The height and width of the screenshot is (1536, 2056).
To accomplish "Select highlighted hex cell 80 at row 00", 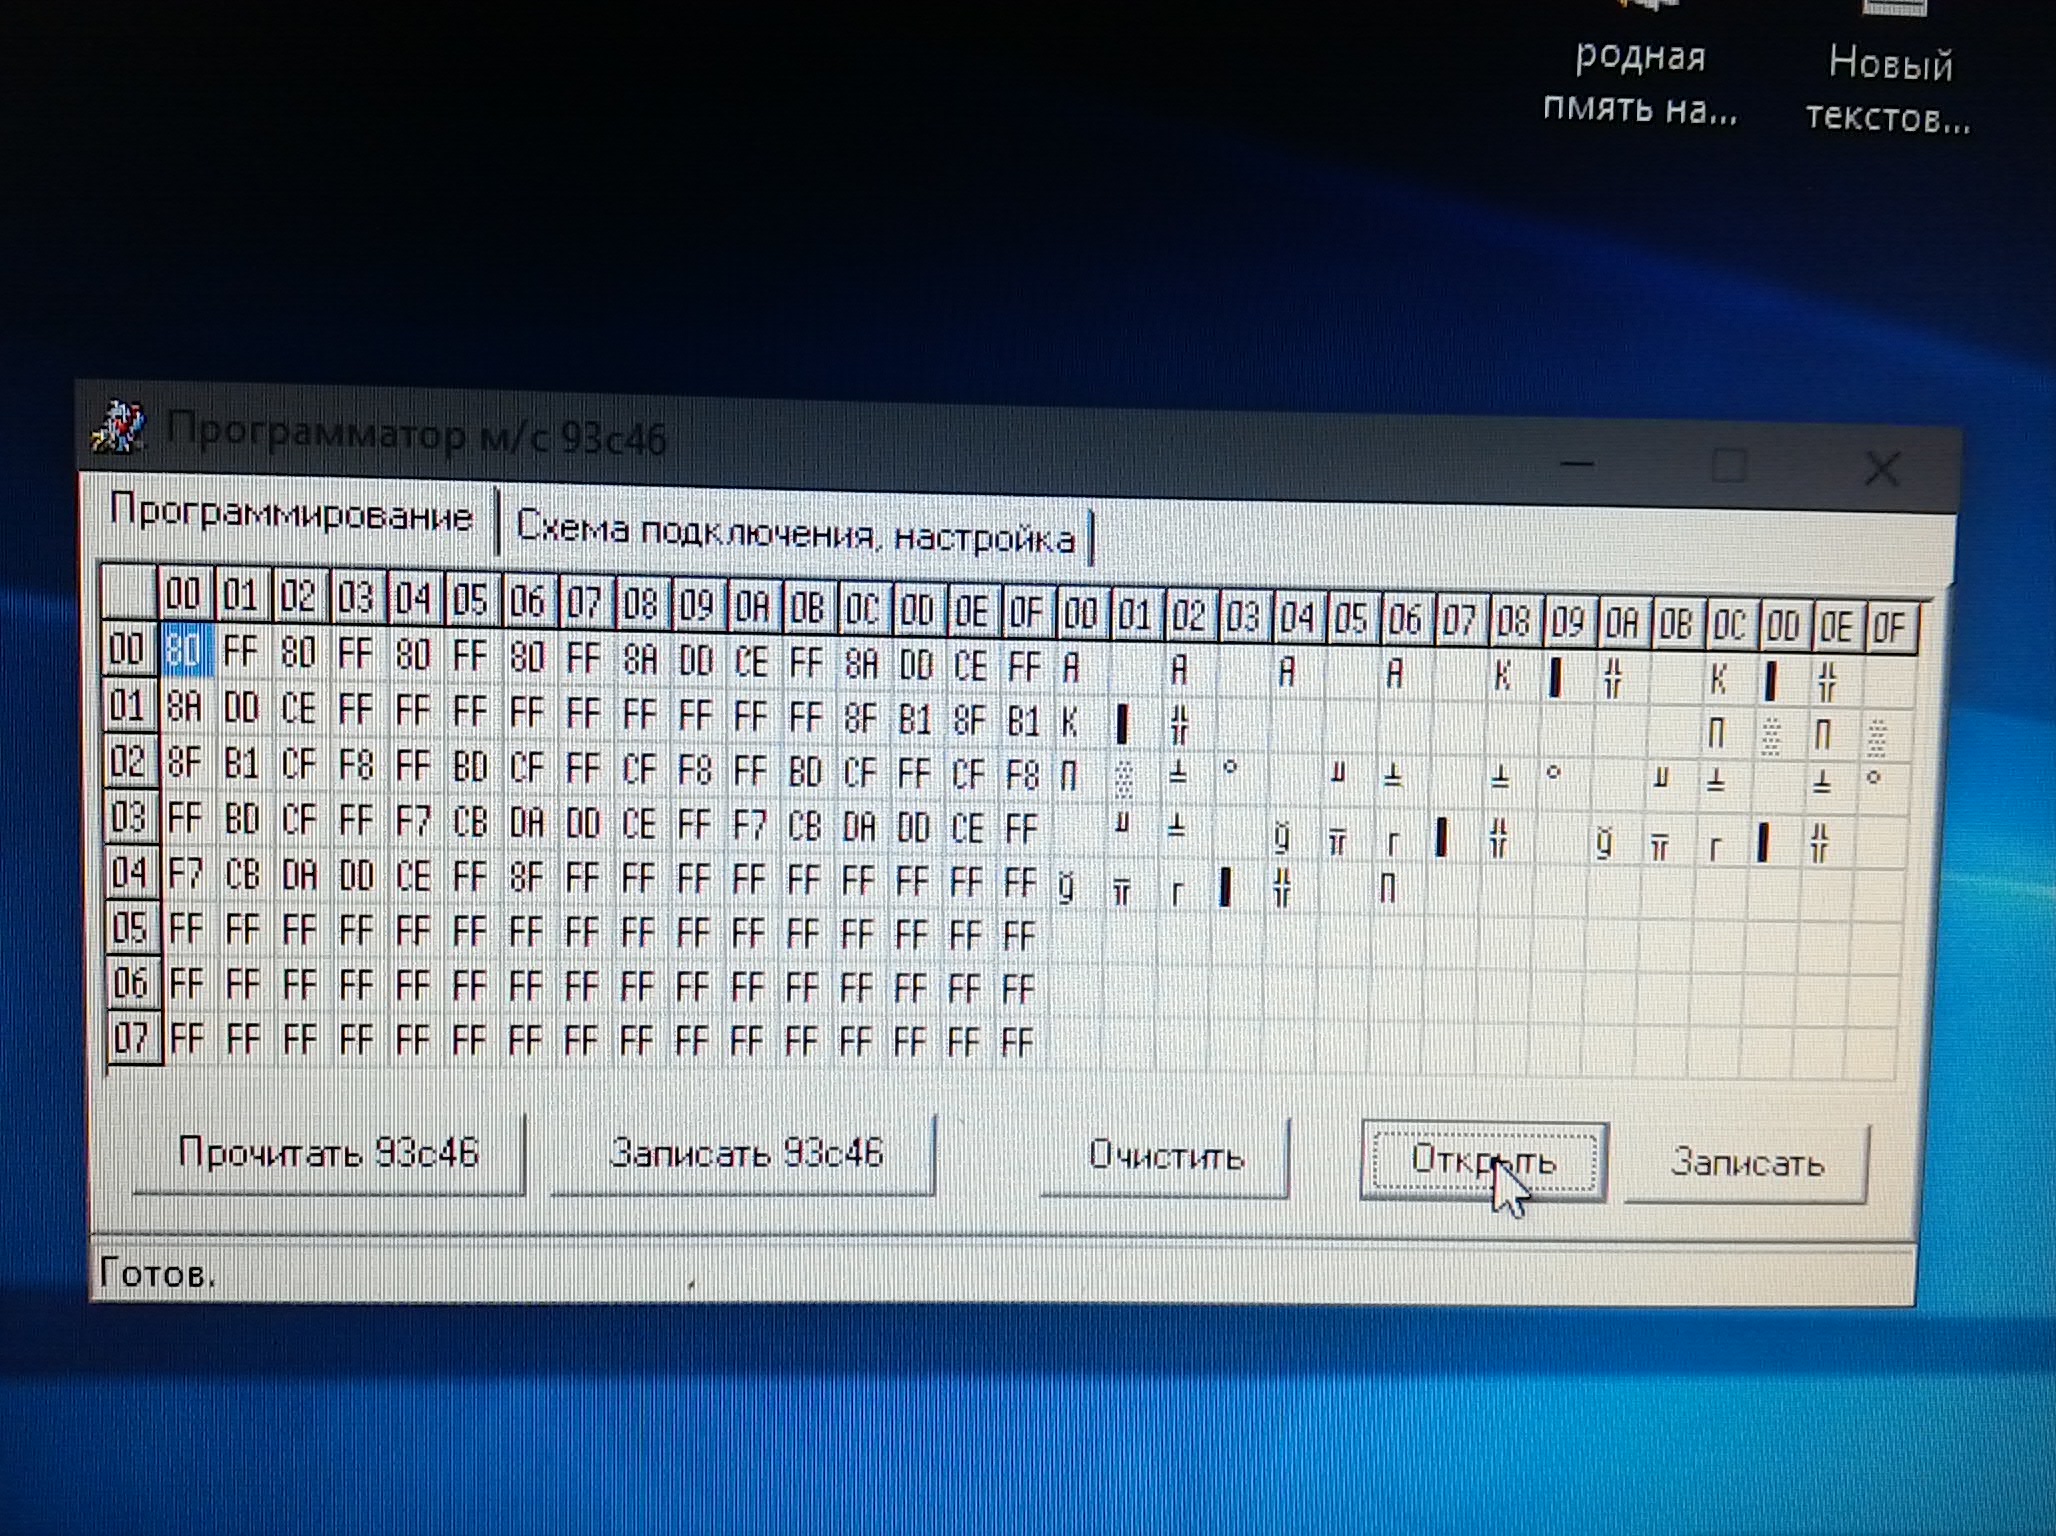I will [x=185, y=651].
